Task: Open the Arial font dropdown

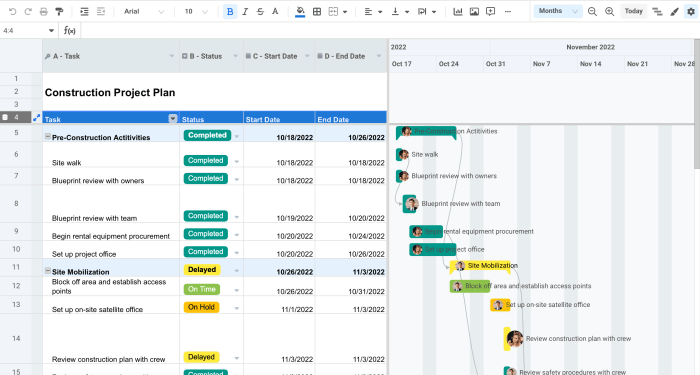Action: coord(144,12)
